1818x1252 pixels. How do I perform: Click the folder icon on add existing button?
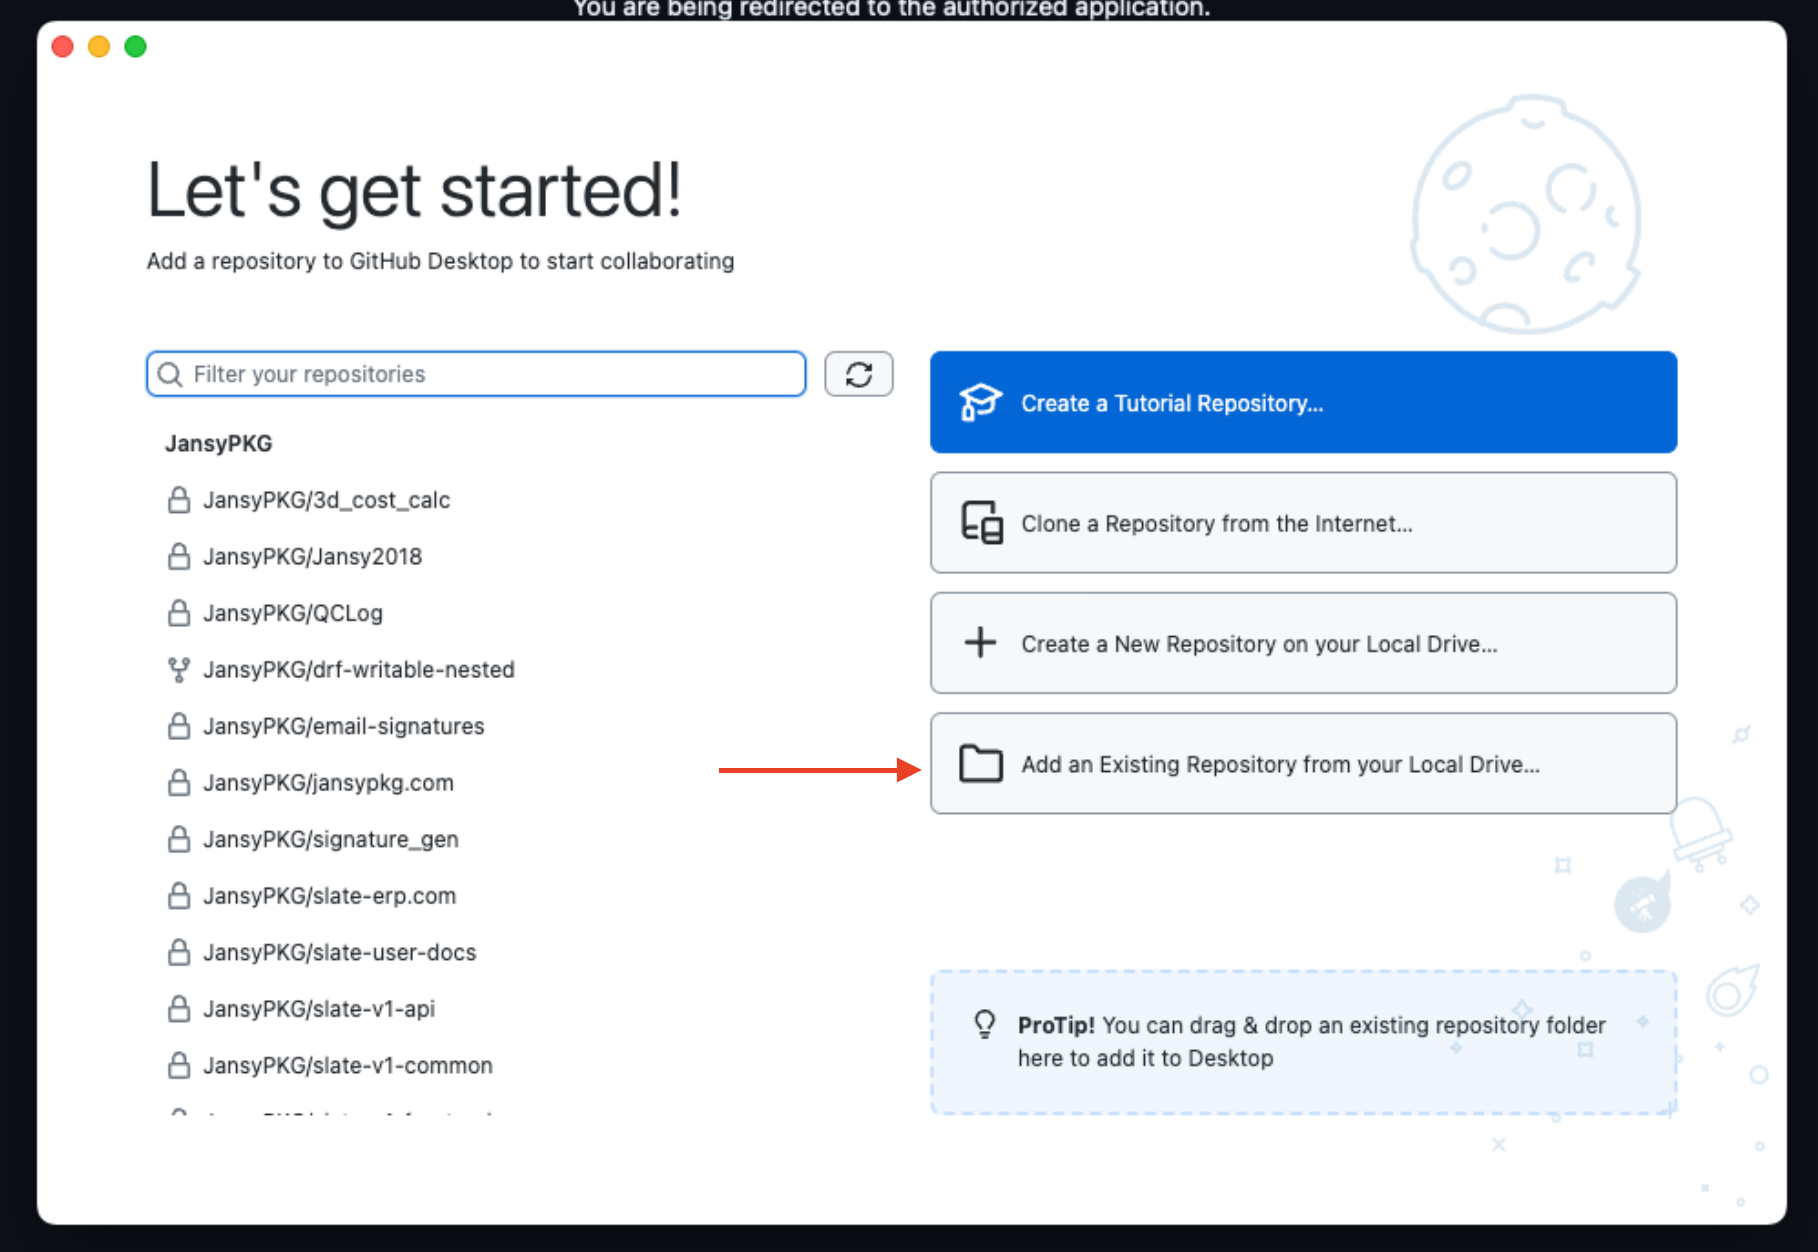click(981, 763)
